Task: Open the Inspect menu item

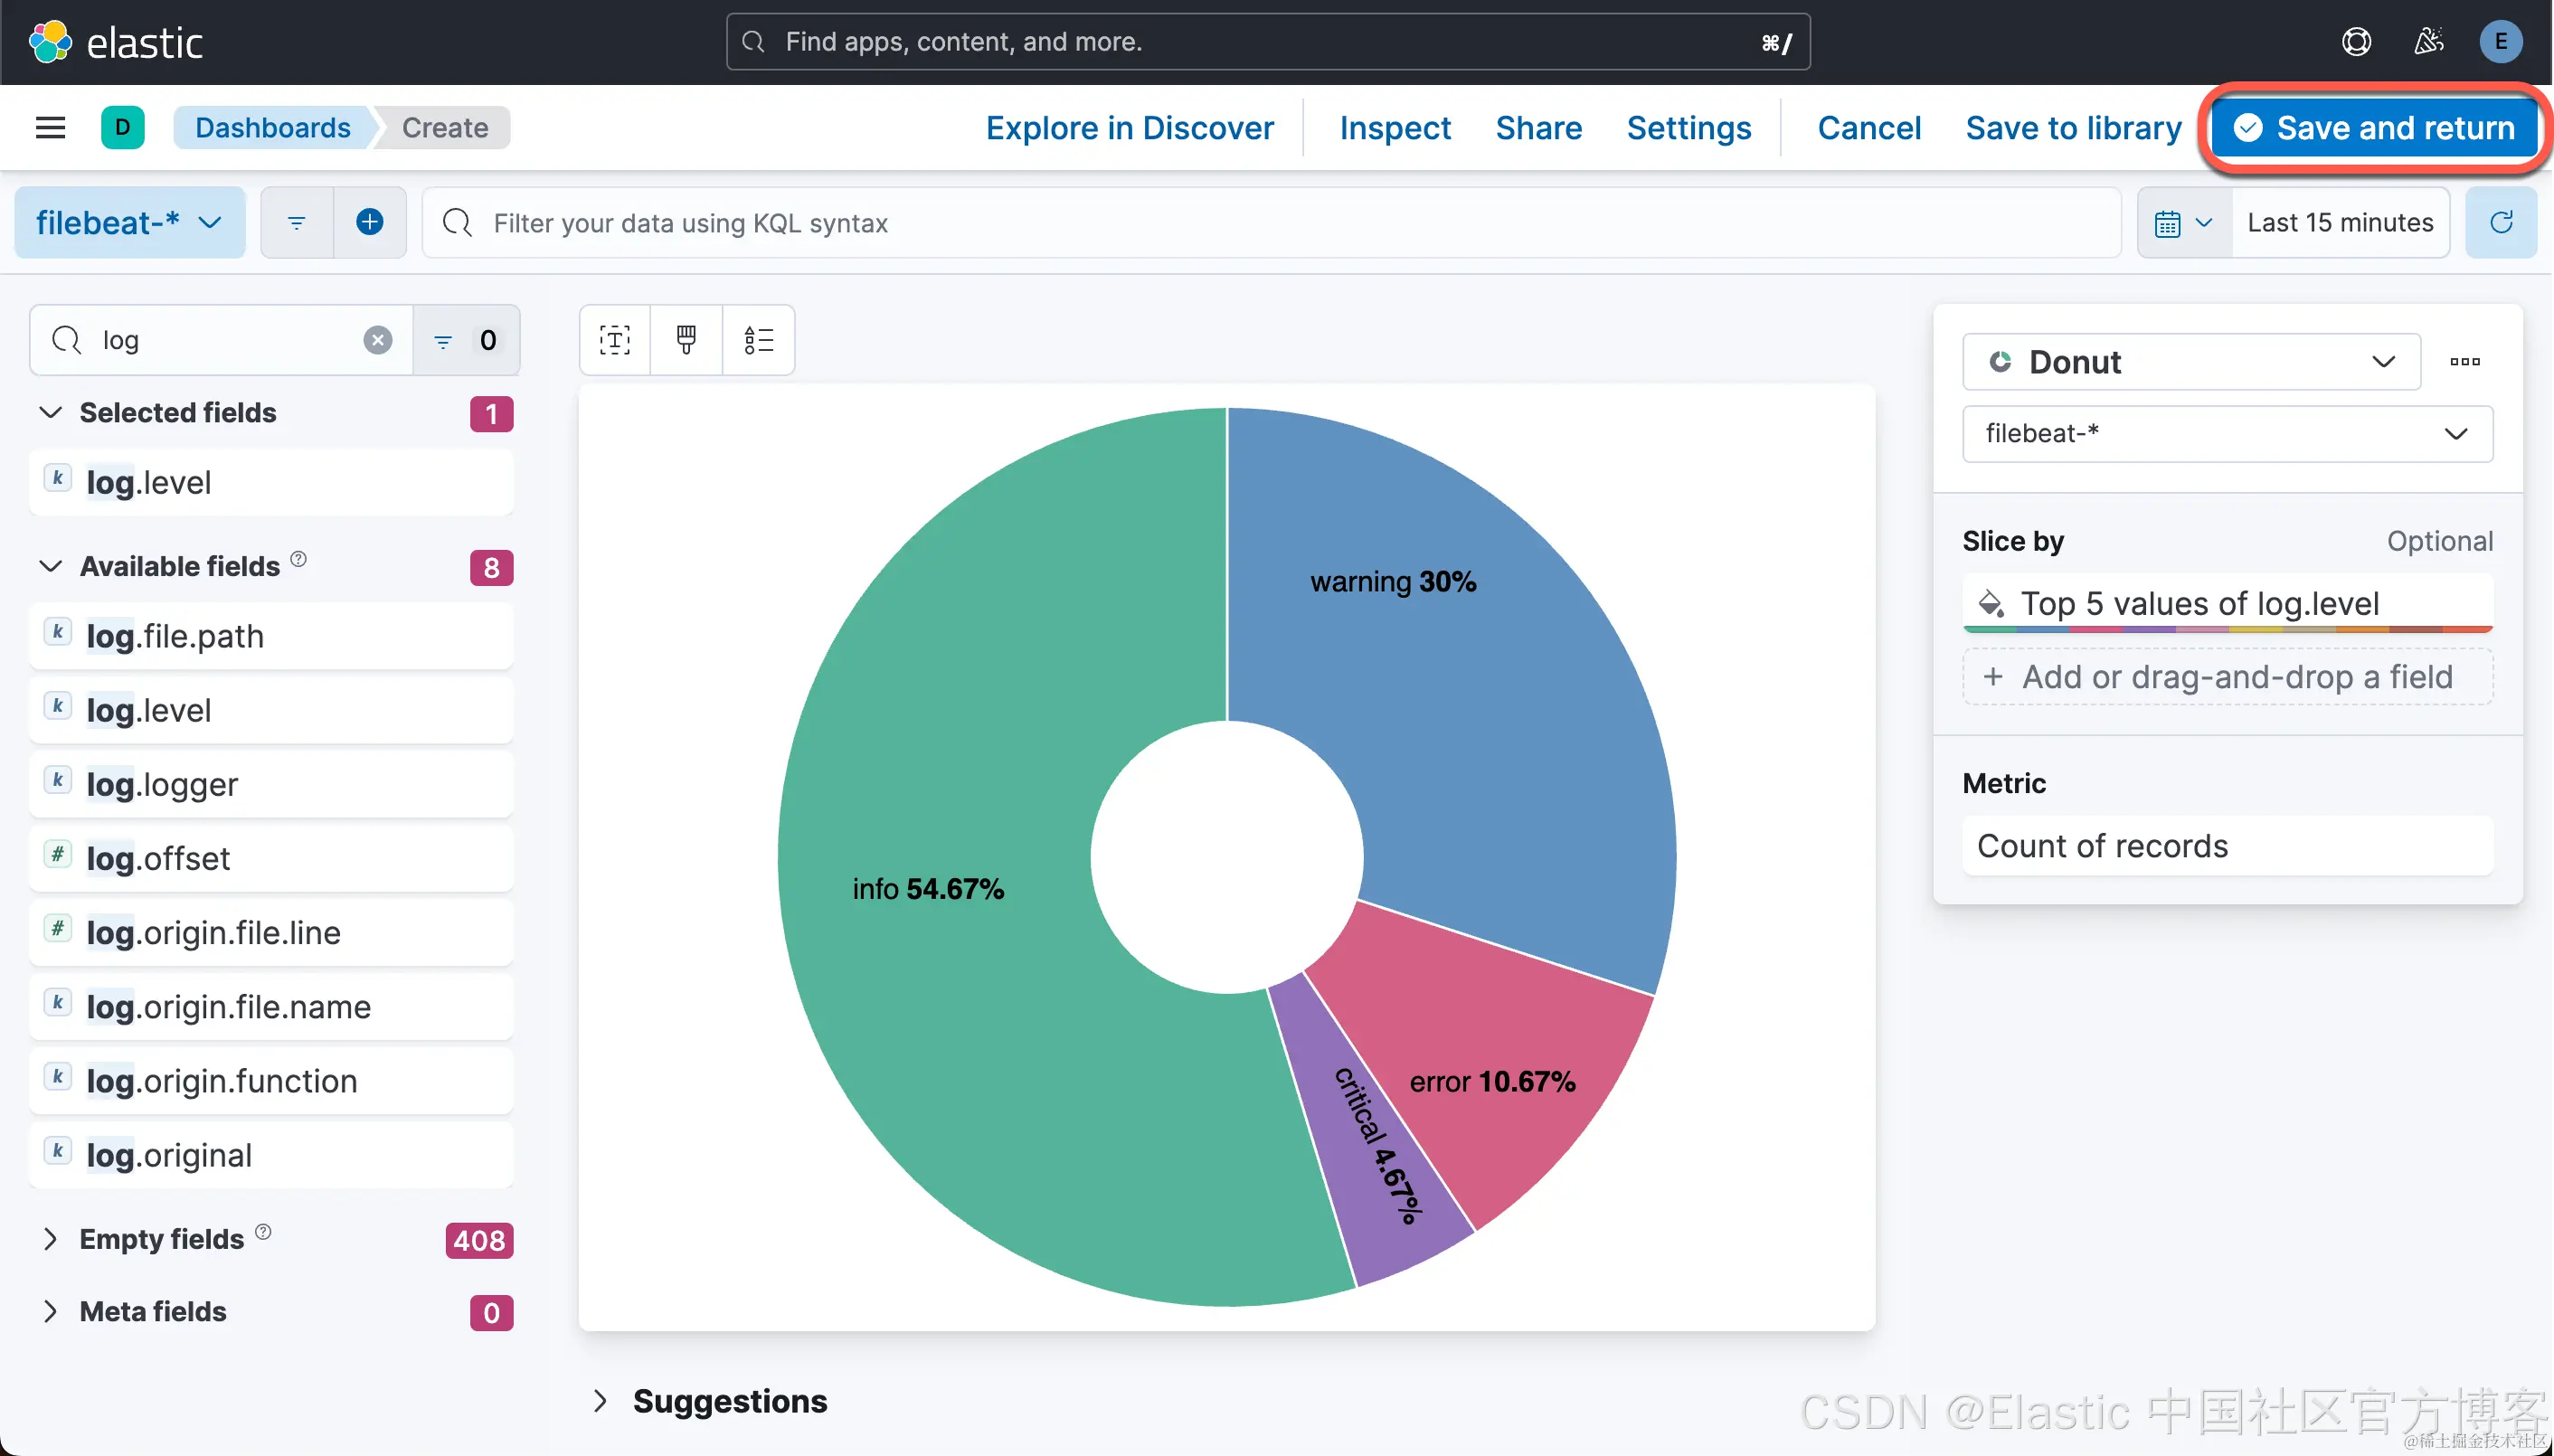Action: pos(1394,128)
